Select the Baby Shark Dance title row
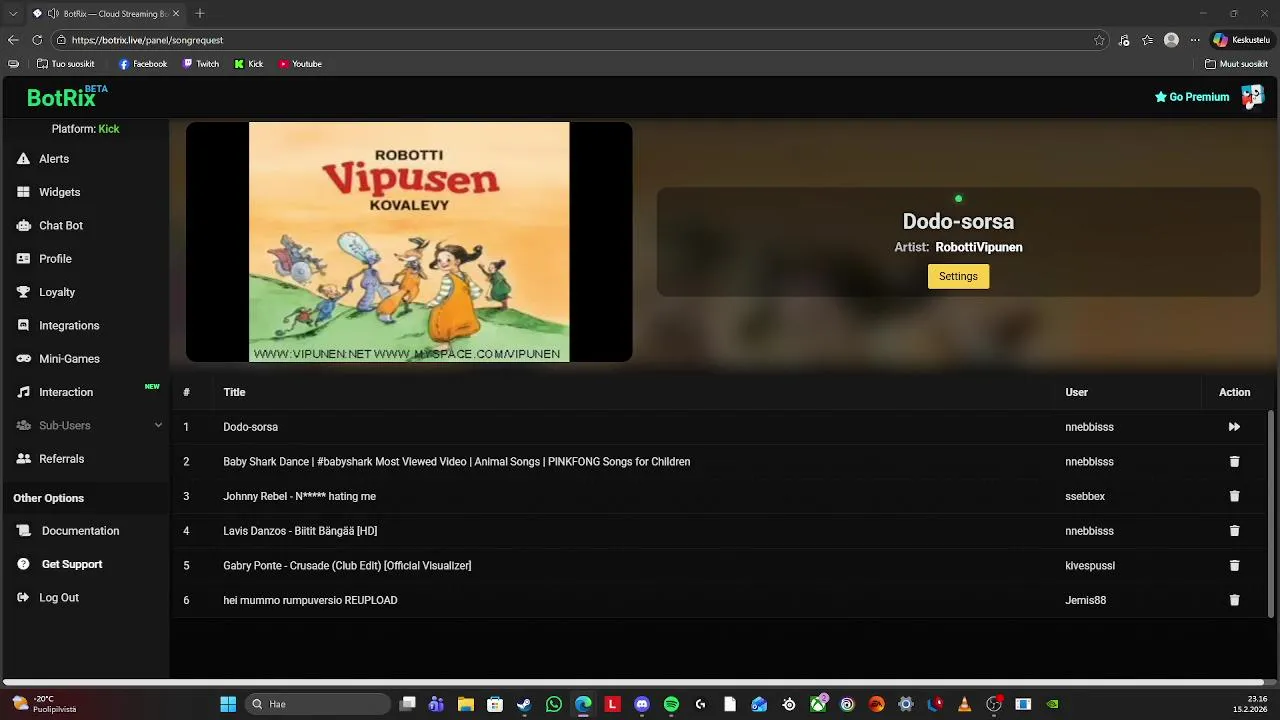1280x720 pixels. [457, 462]
